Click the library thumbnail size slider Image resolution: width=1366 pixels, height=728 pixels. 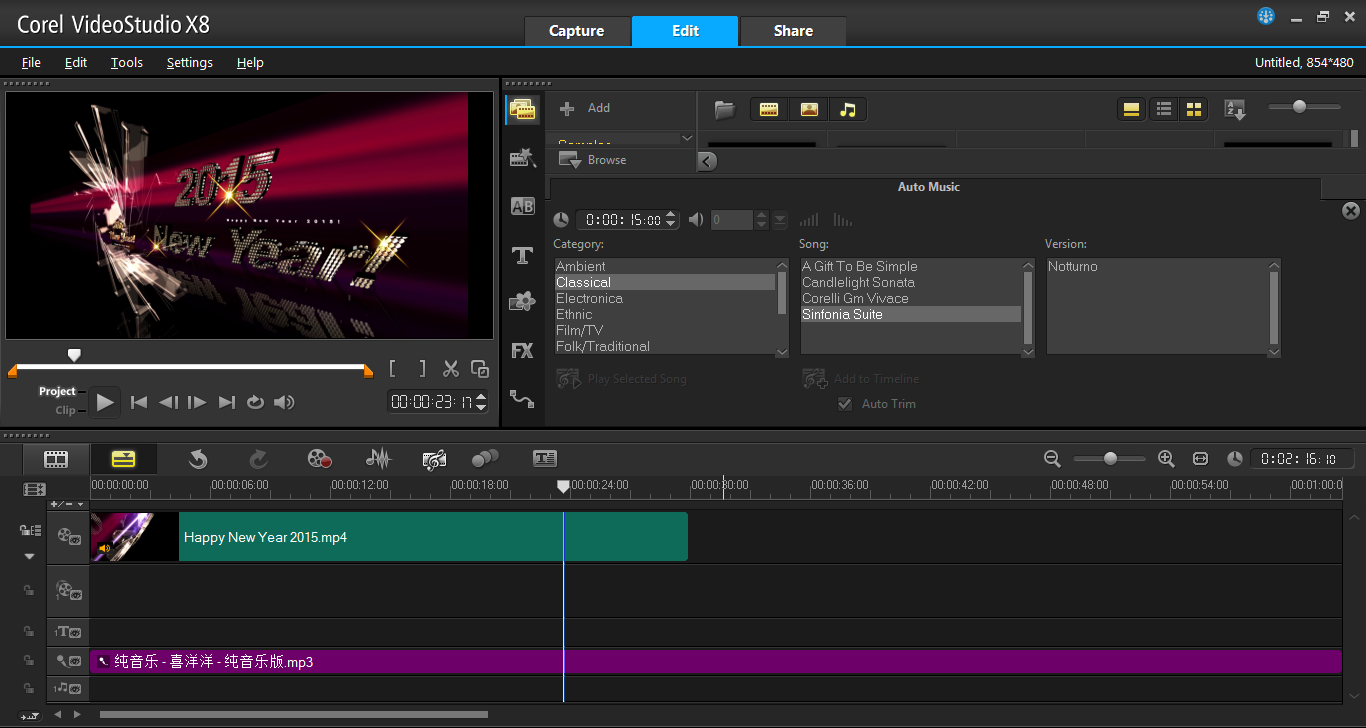pyautogui.click(x=1299, y=107)
